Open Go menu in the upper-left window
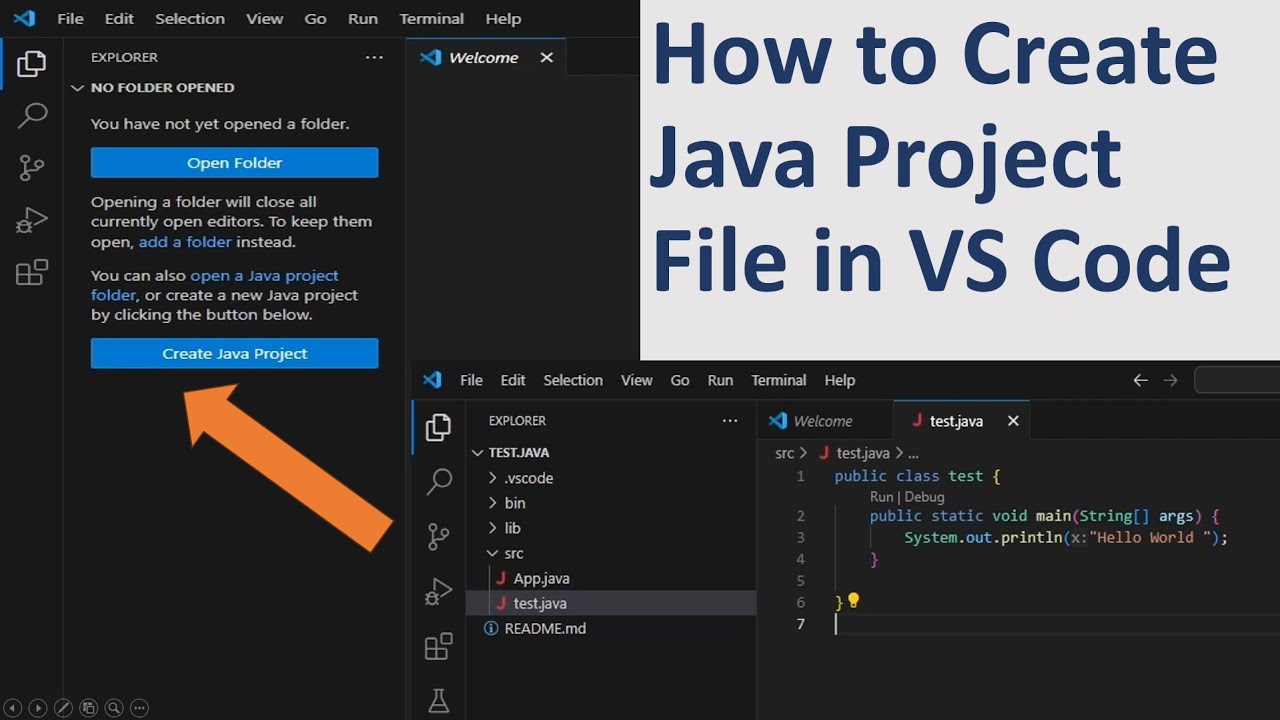Viewport: 1280px width, 720px height. (315, 18)
